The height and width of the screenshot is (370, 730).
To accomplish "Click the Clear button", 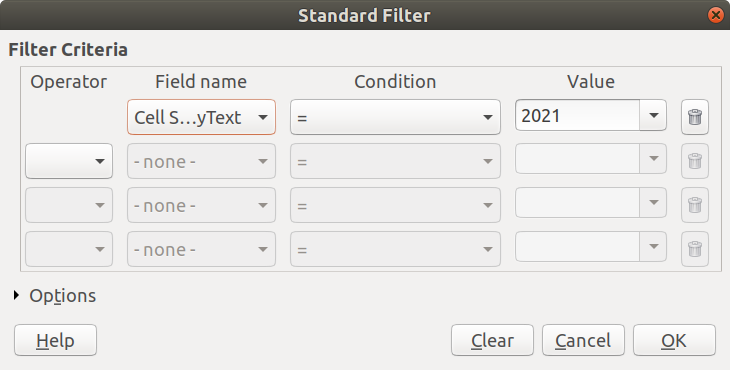I will coord(492,340).
